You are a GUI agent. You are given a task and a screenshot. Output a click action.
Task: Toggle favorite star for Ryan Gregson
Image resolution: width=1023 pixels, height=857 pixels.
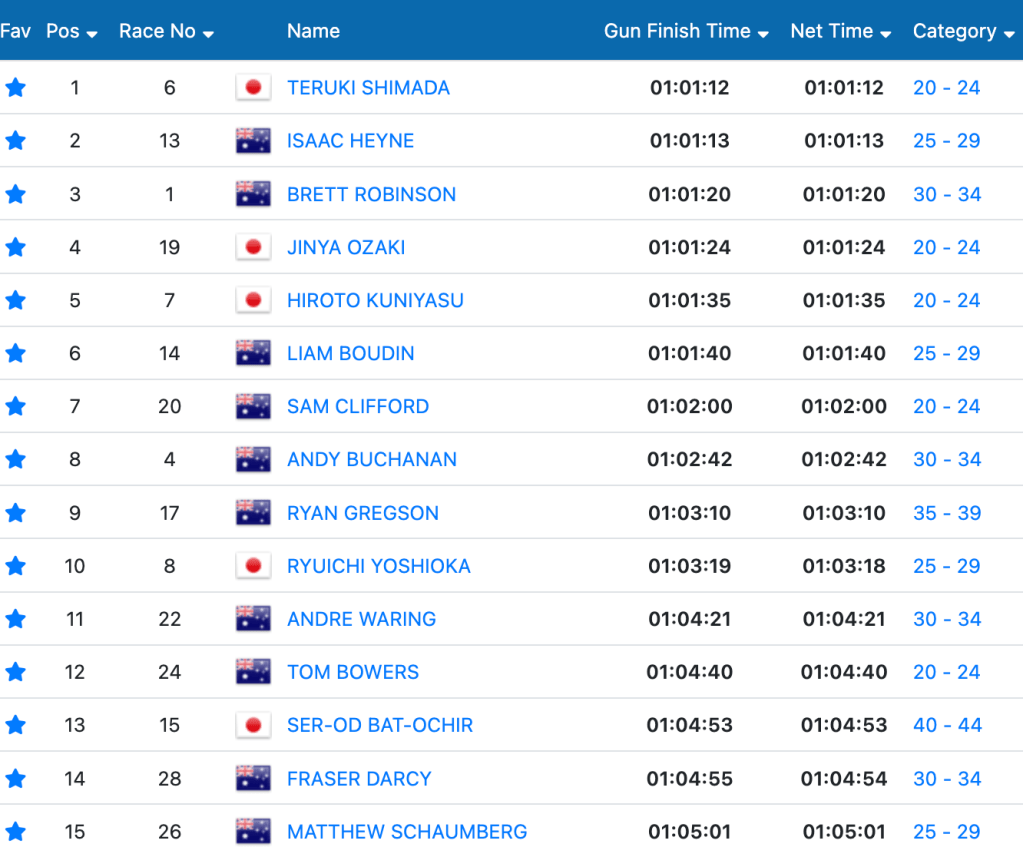click(x=15, y=513)
